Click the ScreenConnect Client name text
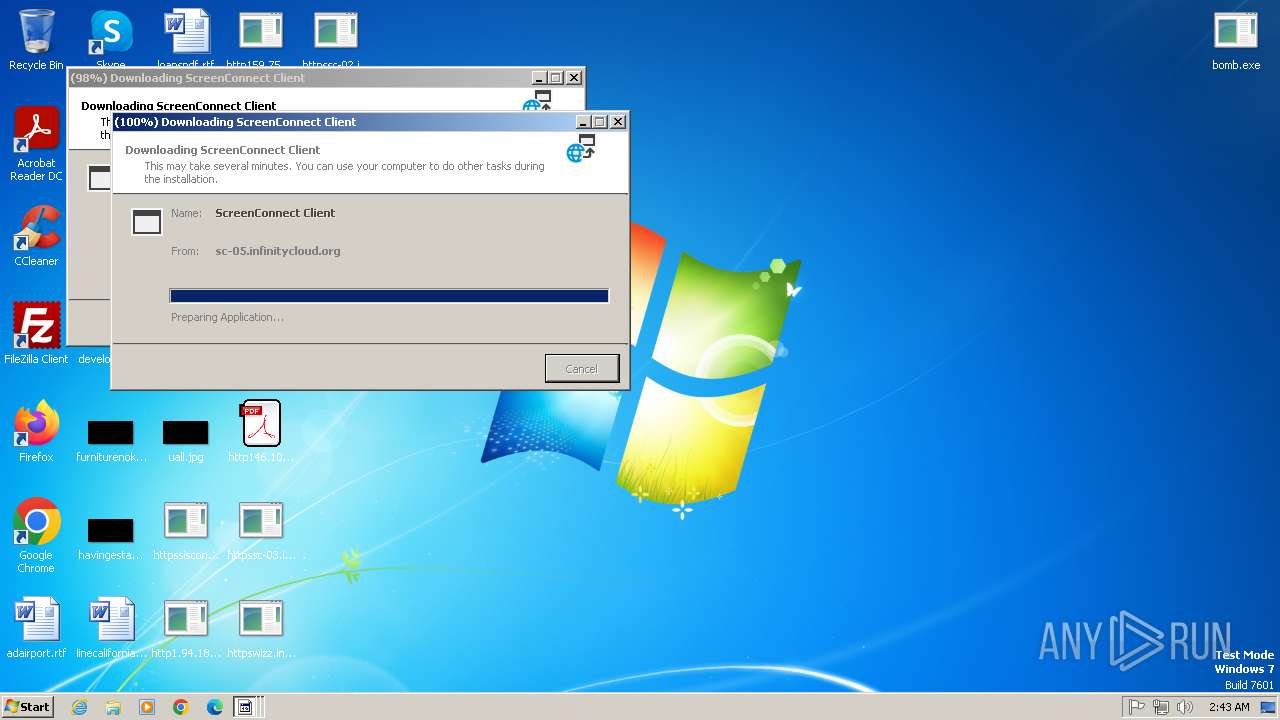Viewport: 1280px width, 720px height. click(275, 213)
